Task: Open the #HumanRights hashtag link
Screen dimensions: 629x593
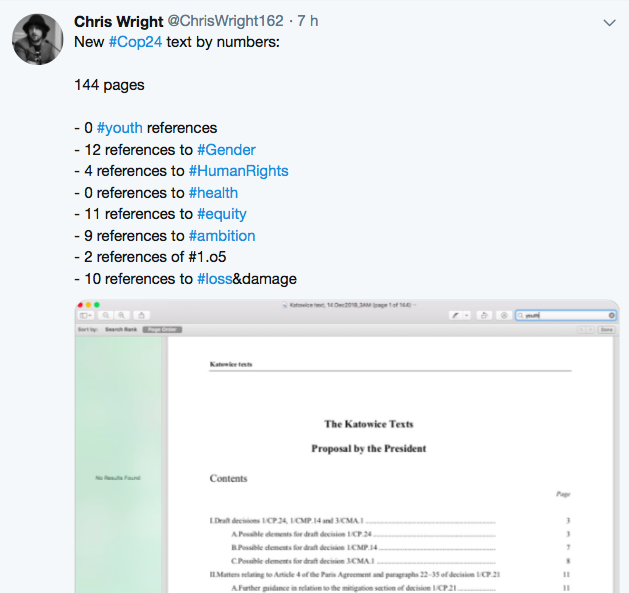Action: (238, 171)
